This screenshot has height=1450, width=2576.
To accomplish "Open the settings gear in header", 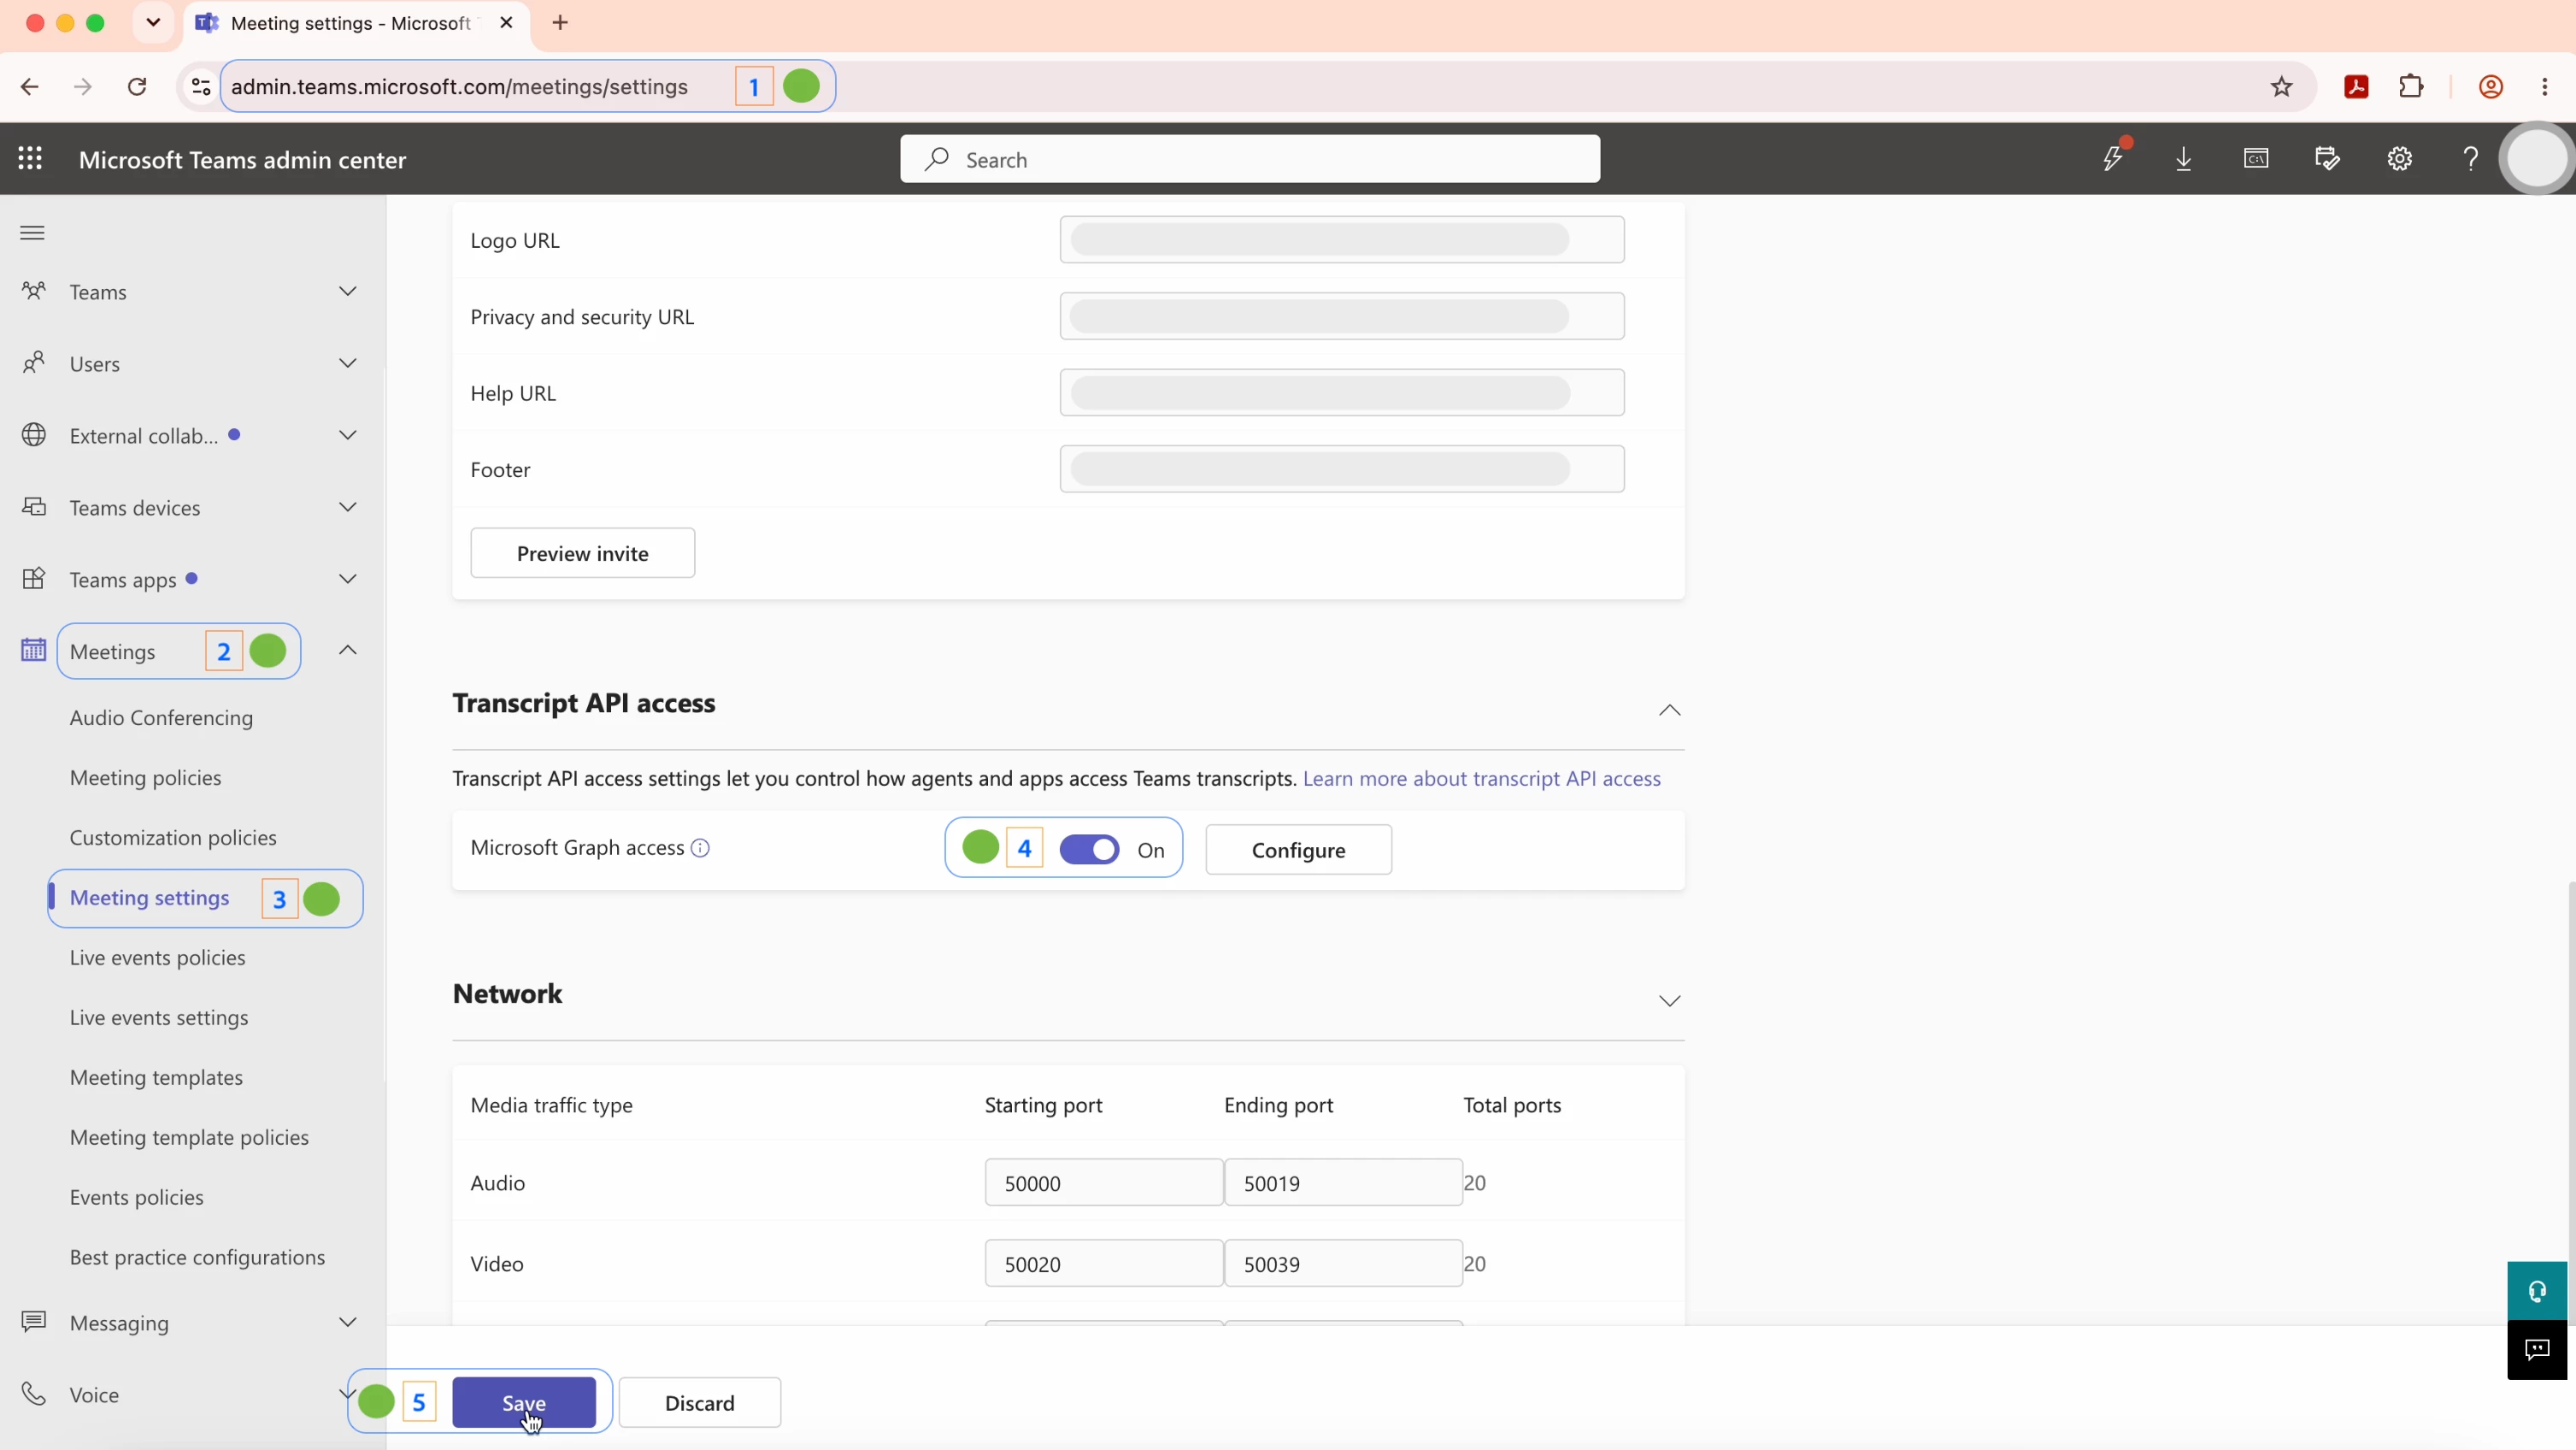I will [x=2399, y=159].
